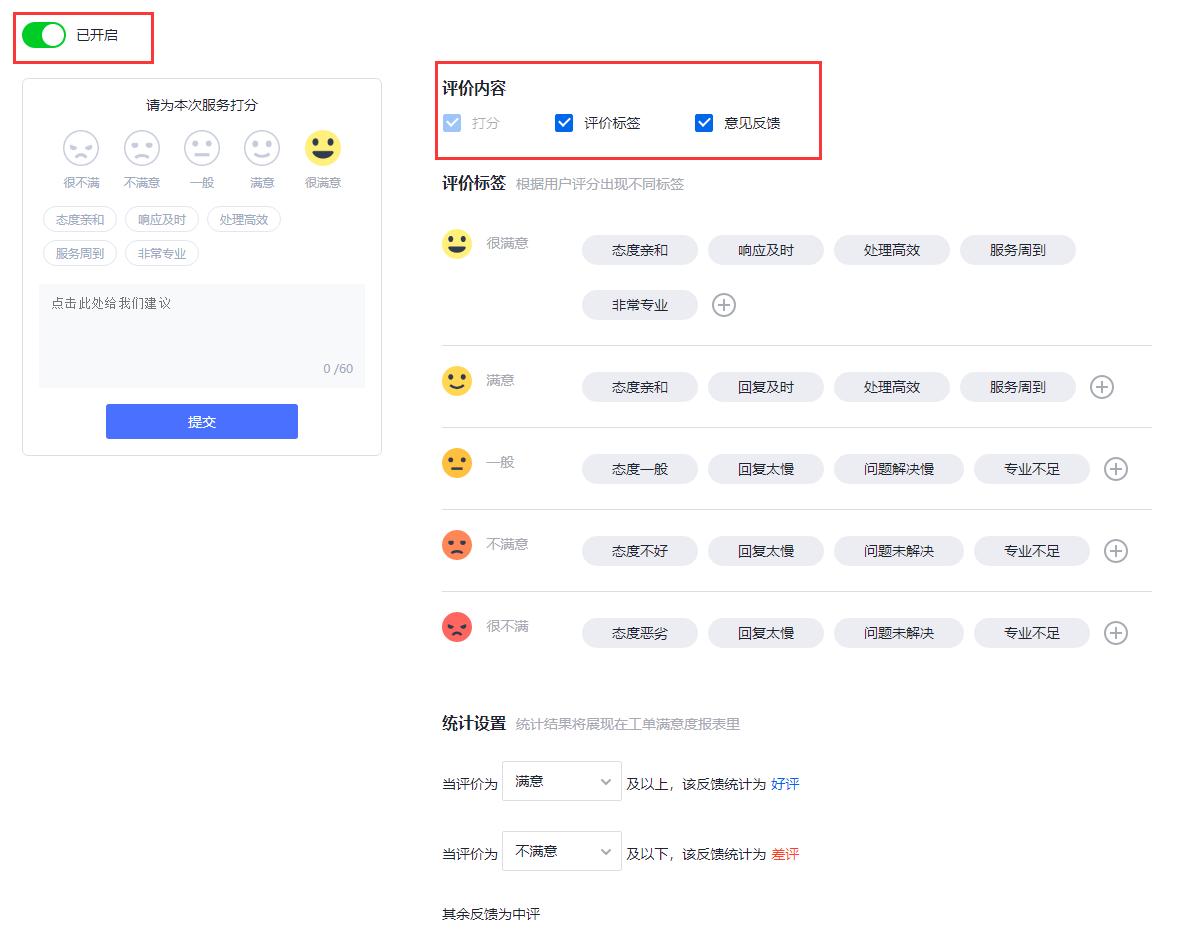Image resolution: width=1197 pixels, height=931 pixels.
Task: Select the 不满意 emoji face in the preview
Action: [141, 147]
